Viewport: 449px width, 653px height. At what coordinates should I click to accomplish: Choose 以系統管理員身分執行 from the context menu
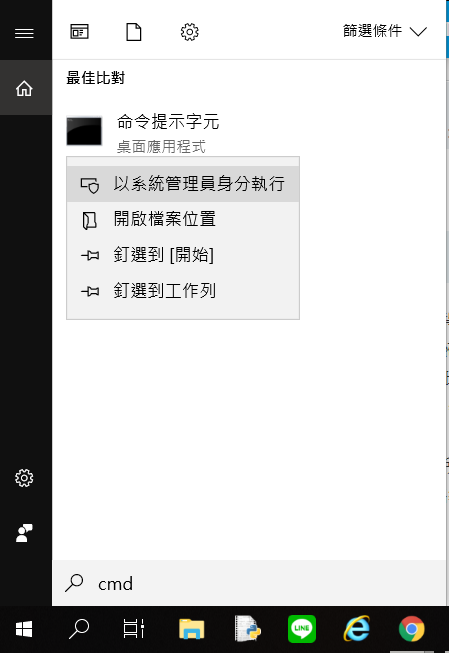point(183,184)
